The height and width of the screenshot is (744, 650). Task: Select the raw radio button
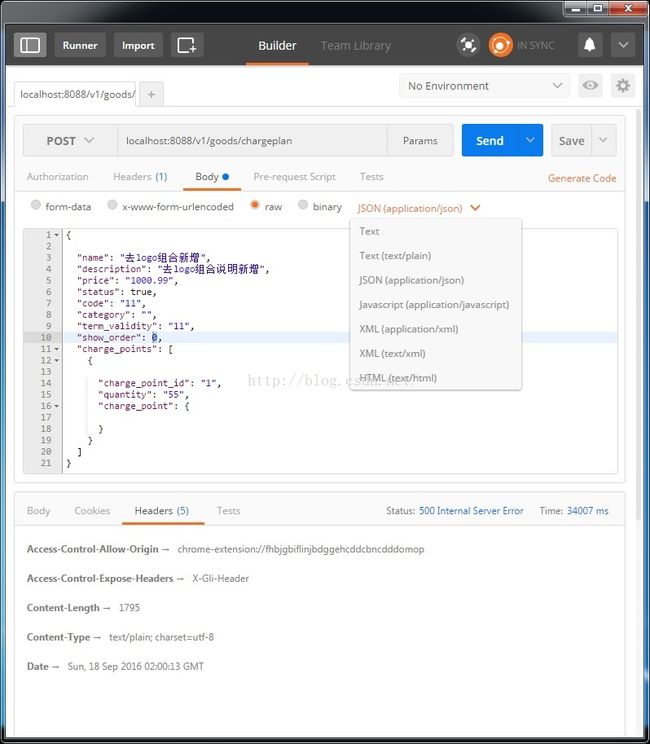tap(255, 205)
